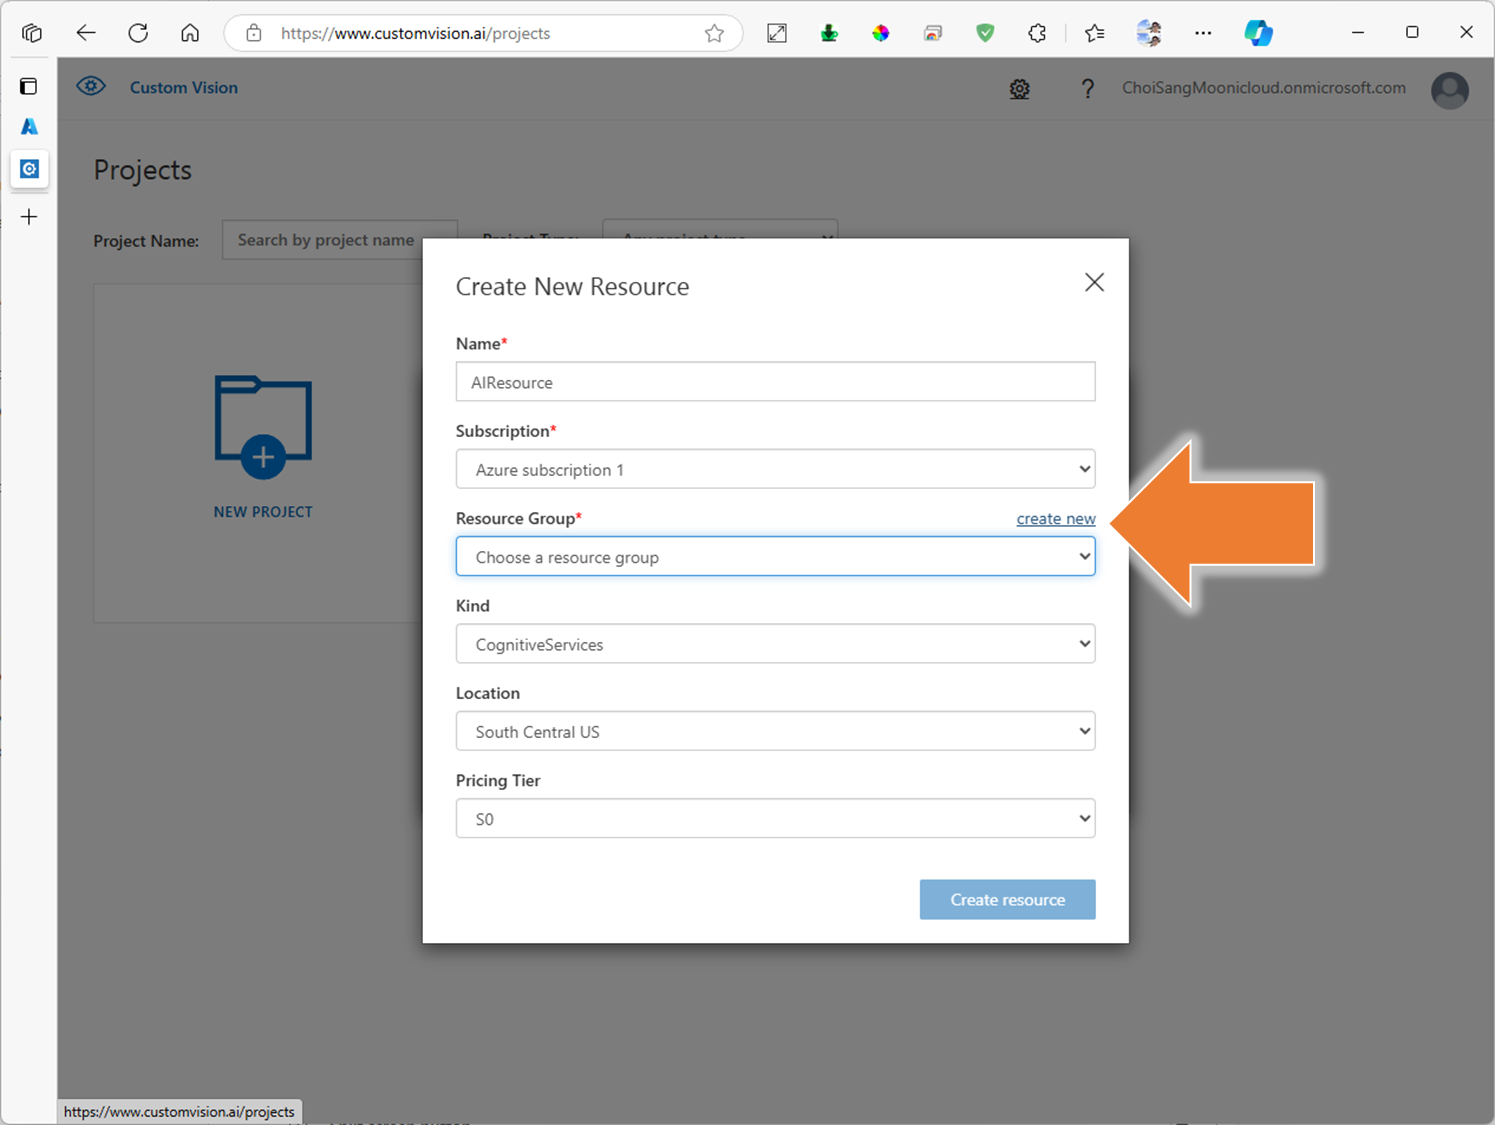Viewport: 1495px width, 1125px height.
Task: Expand the Choose a resource group dropdown
Action: coord(775,556)
